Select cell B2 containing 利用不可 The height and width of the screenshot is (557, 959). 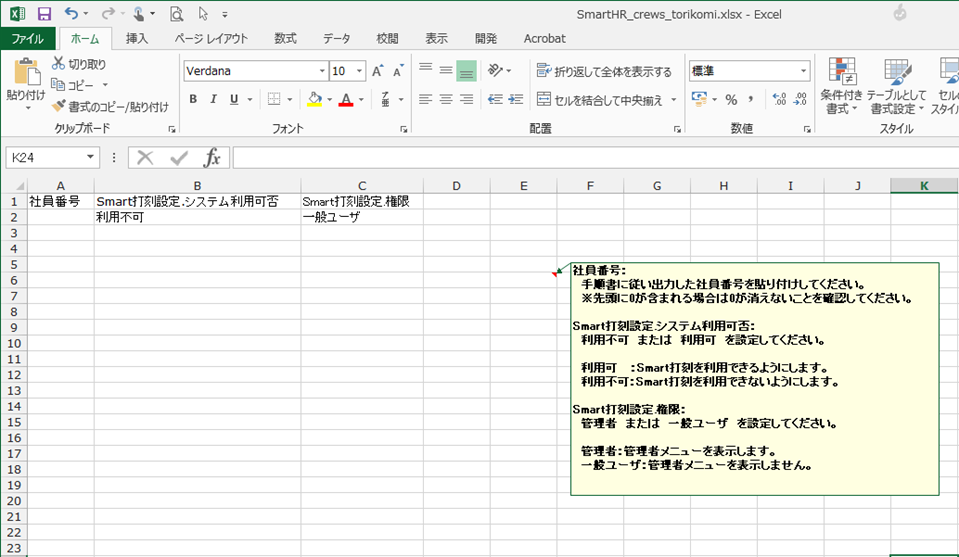pyautogui.click(x=197, y=217)
